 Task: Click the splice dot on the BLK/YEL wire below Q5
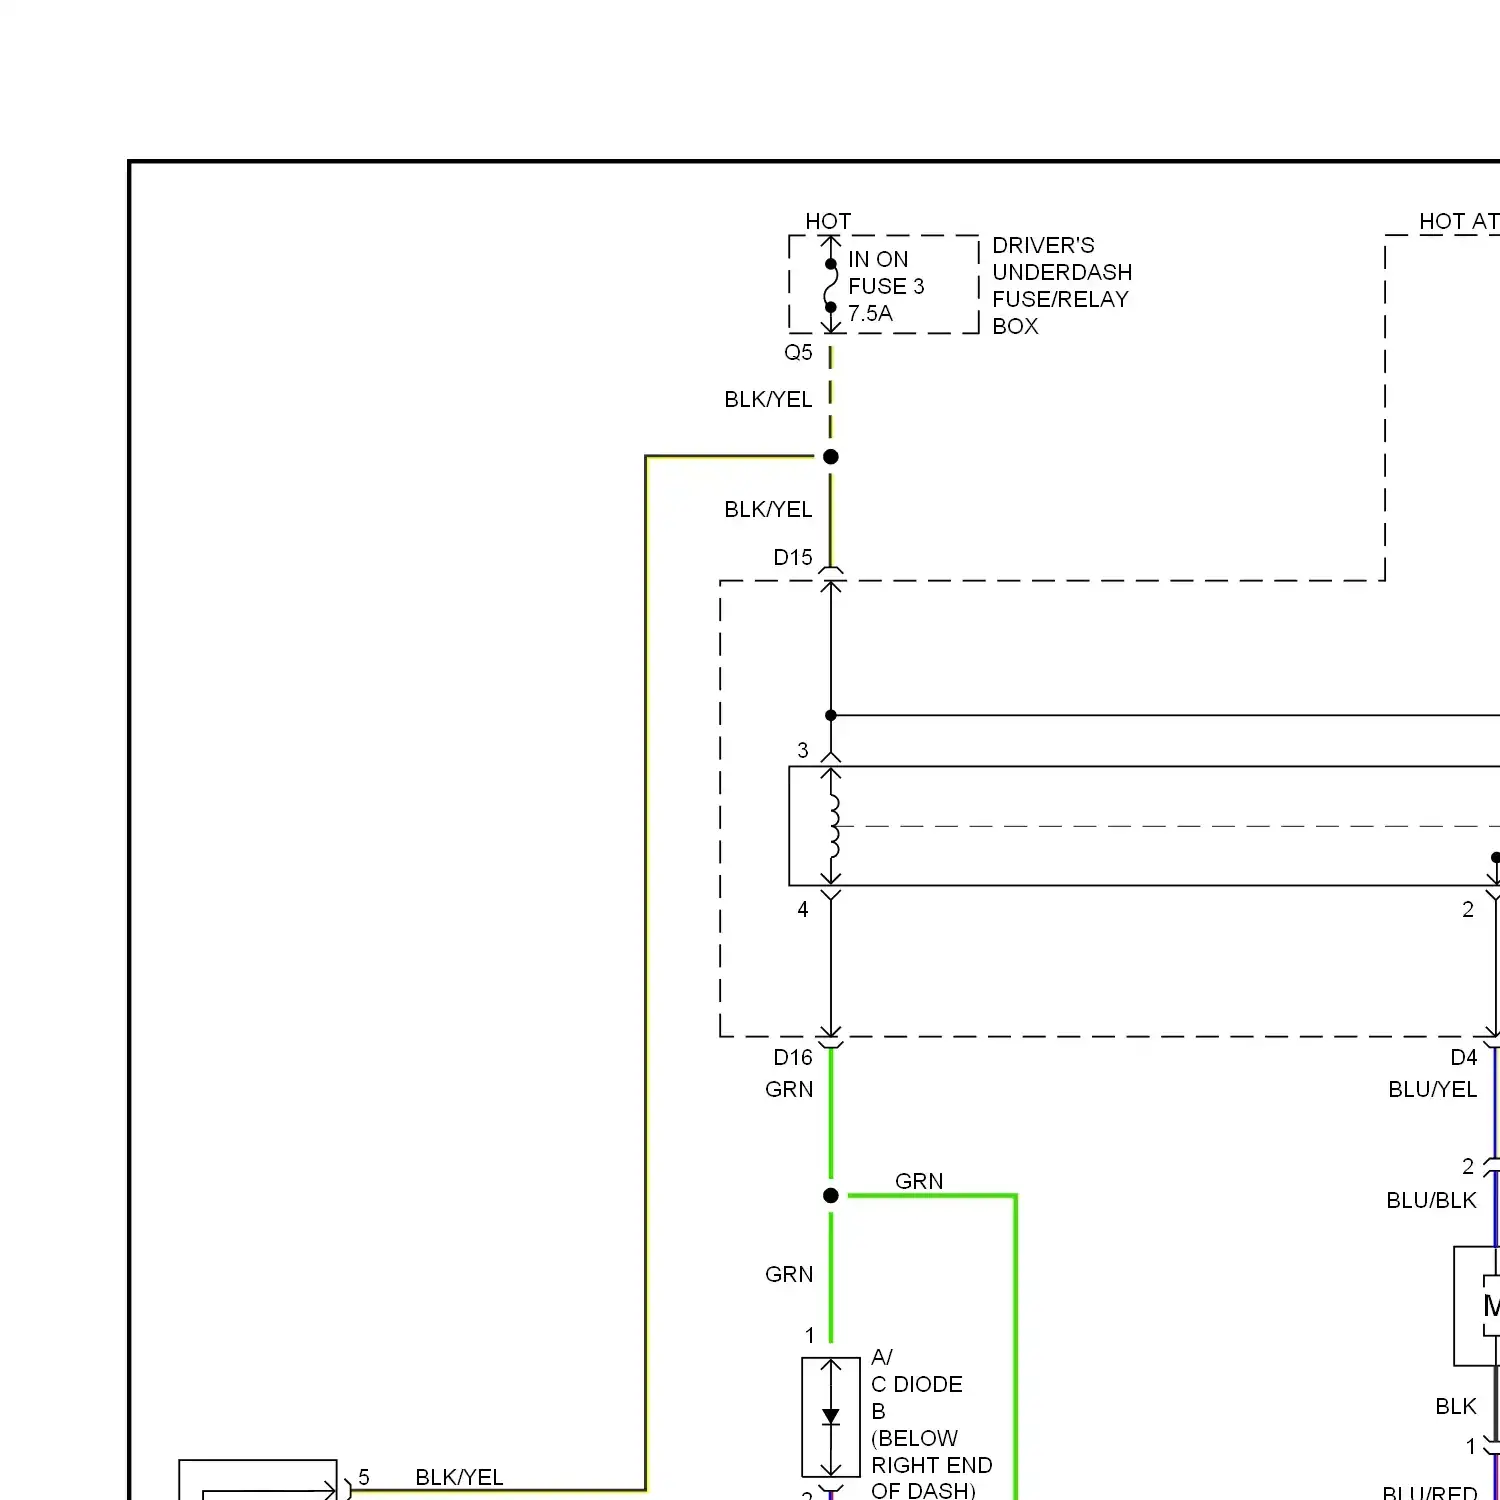(x=831, y=457)
